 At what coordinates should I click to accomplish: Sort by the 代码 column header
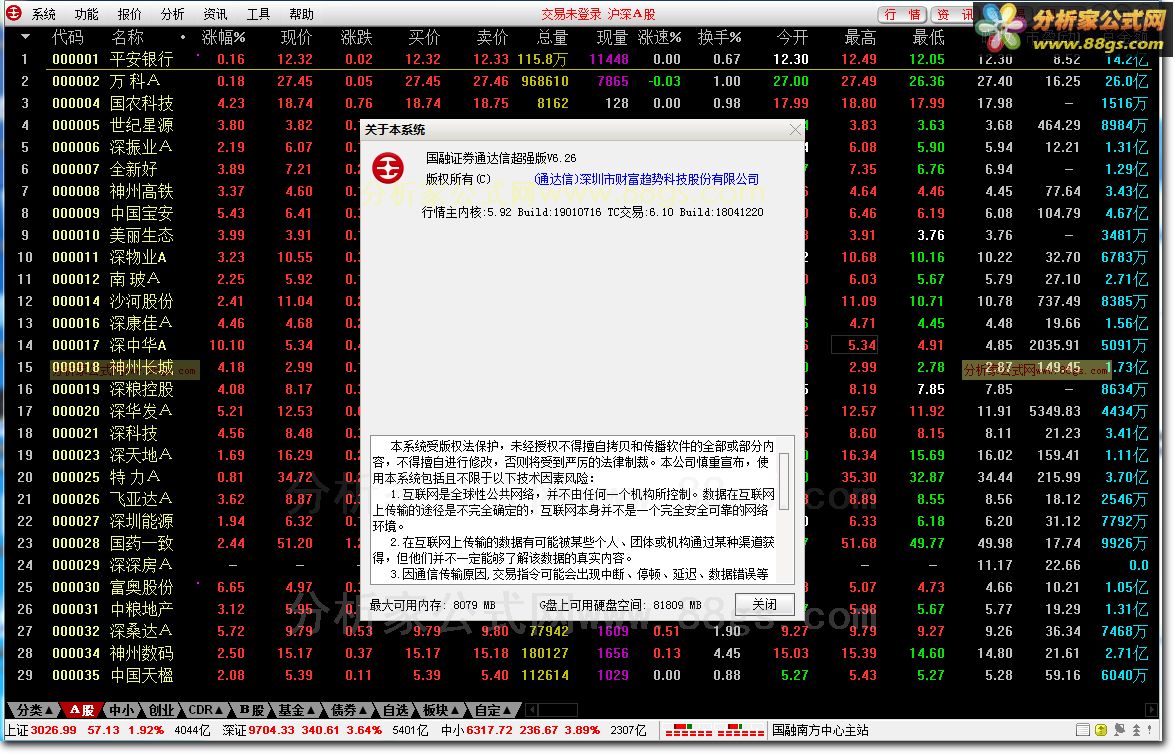[x=67, y=37]
